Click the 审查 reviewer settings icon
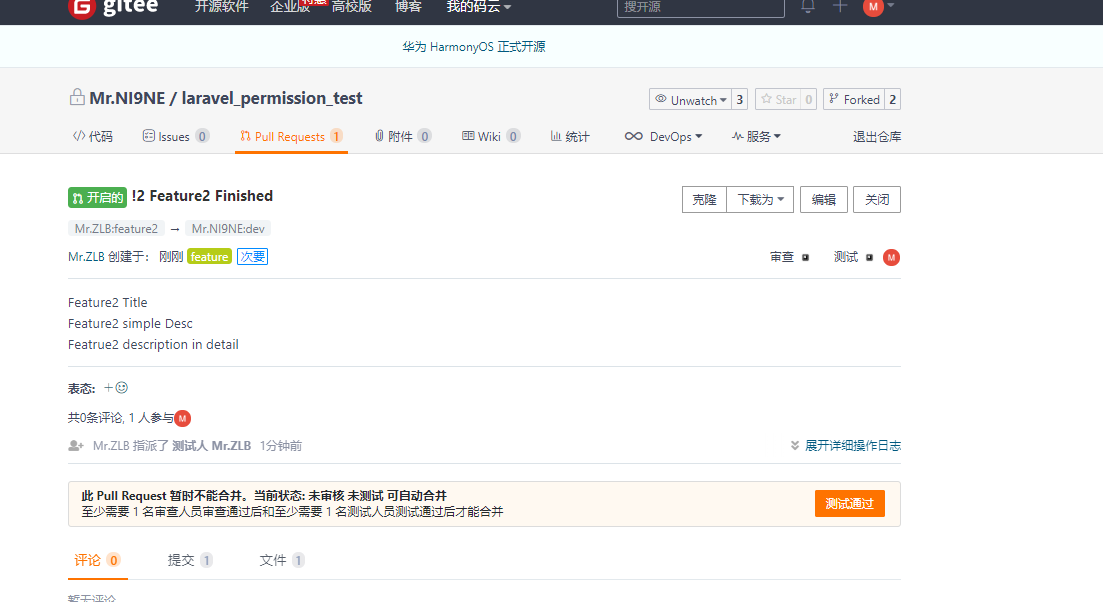Image resolution: width=1103 pixels, height=602 pixels. 806,257
